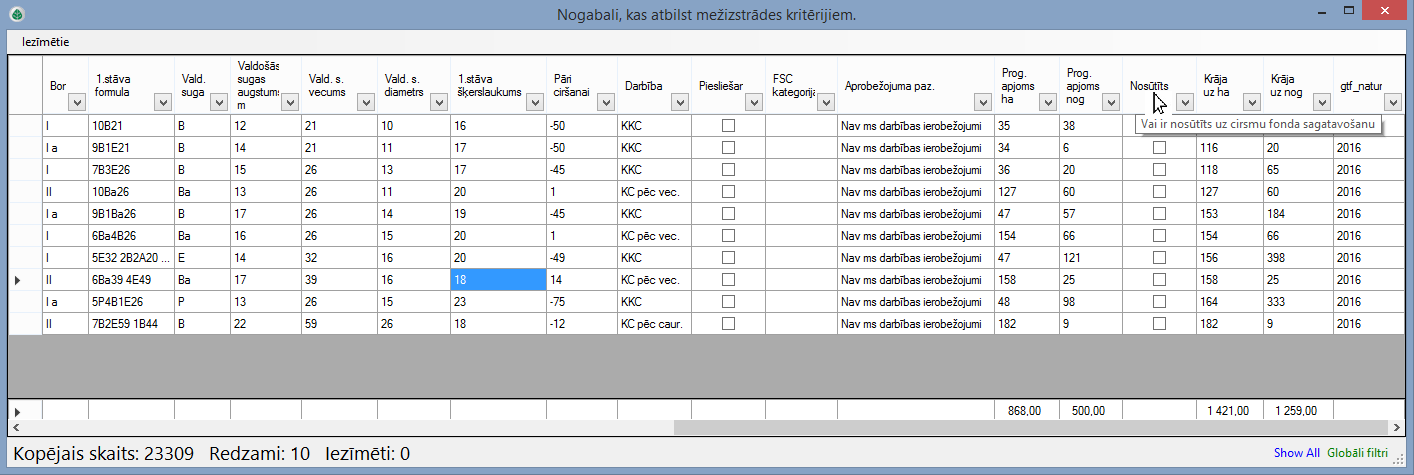Viewport: 1414px width, 475px height.
Task: Click the formula cell 5P4B1E26
Action: click(131, 302)
